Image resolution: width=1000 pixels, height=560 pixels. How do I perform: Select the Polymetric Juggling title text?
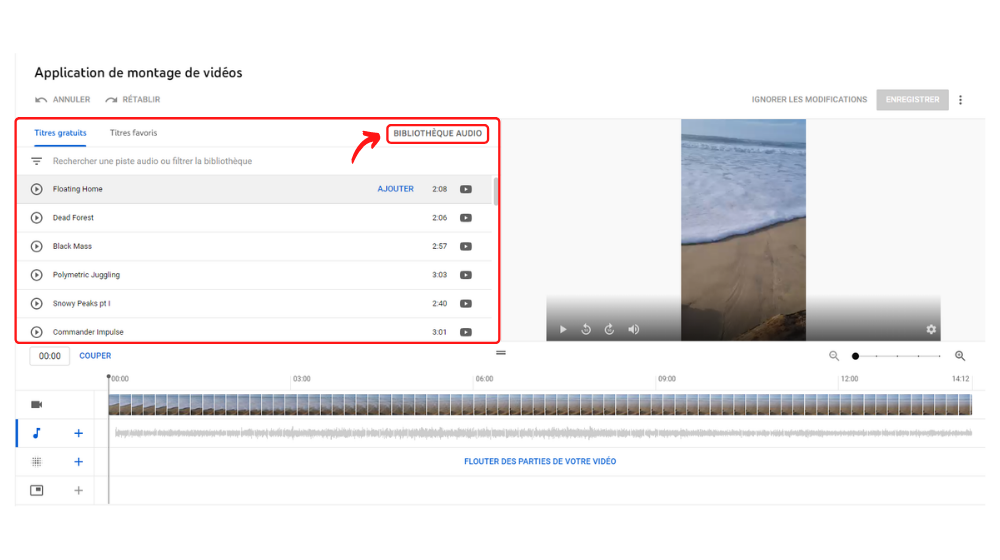pyautogui.click(x=86, y=275)
